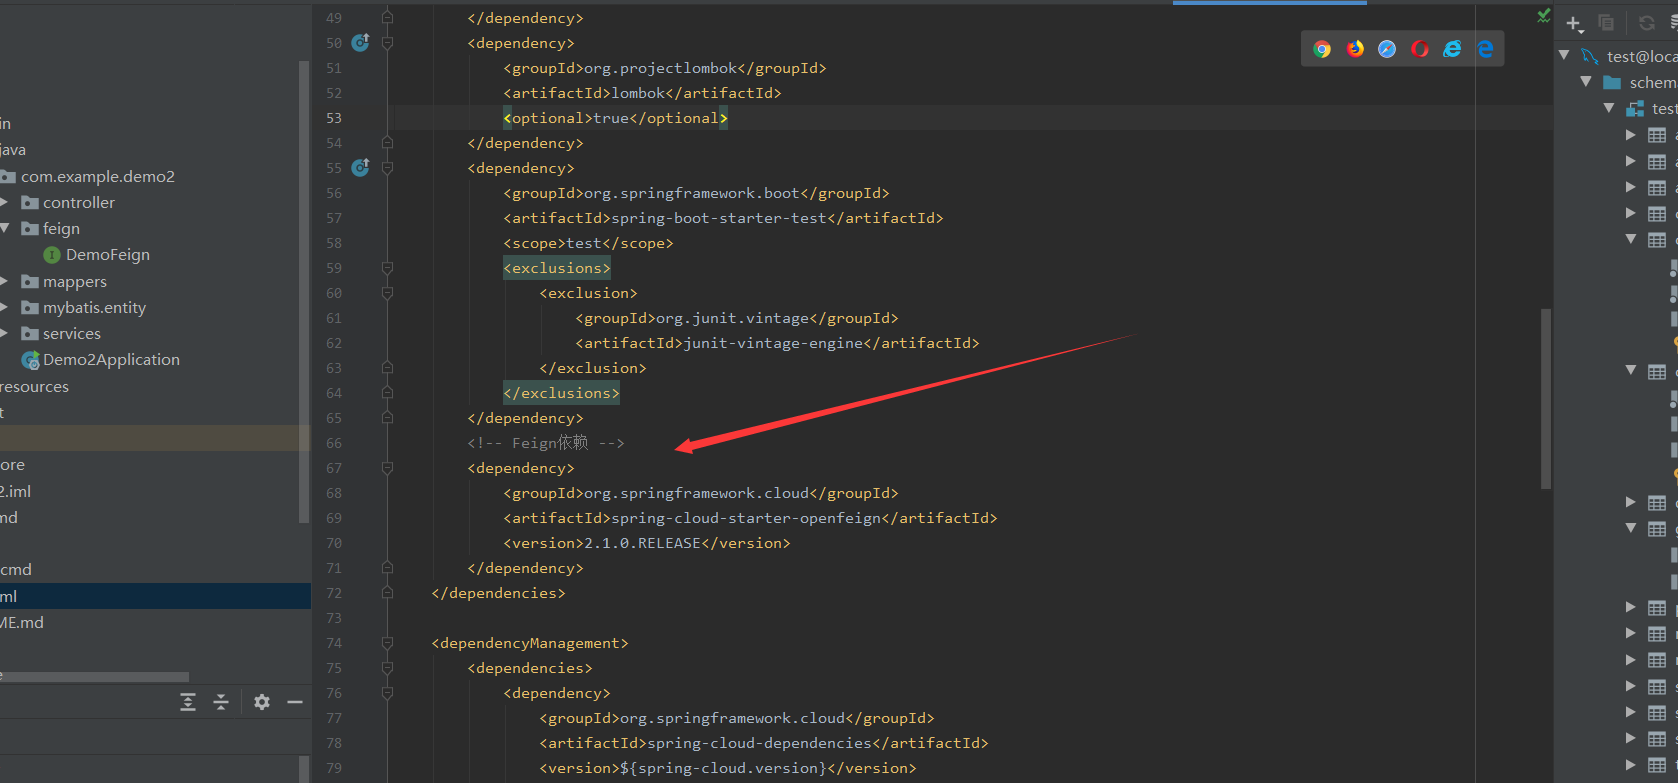
Task: Open preview in Safari browser
Action: click(1387, 49)
